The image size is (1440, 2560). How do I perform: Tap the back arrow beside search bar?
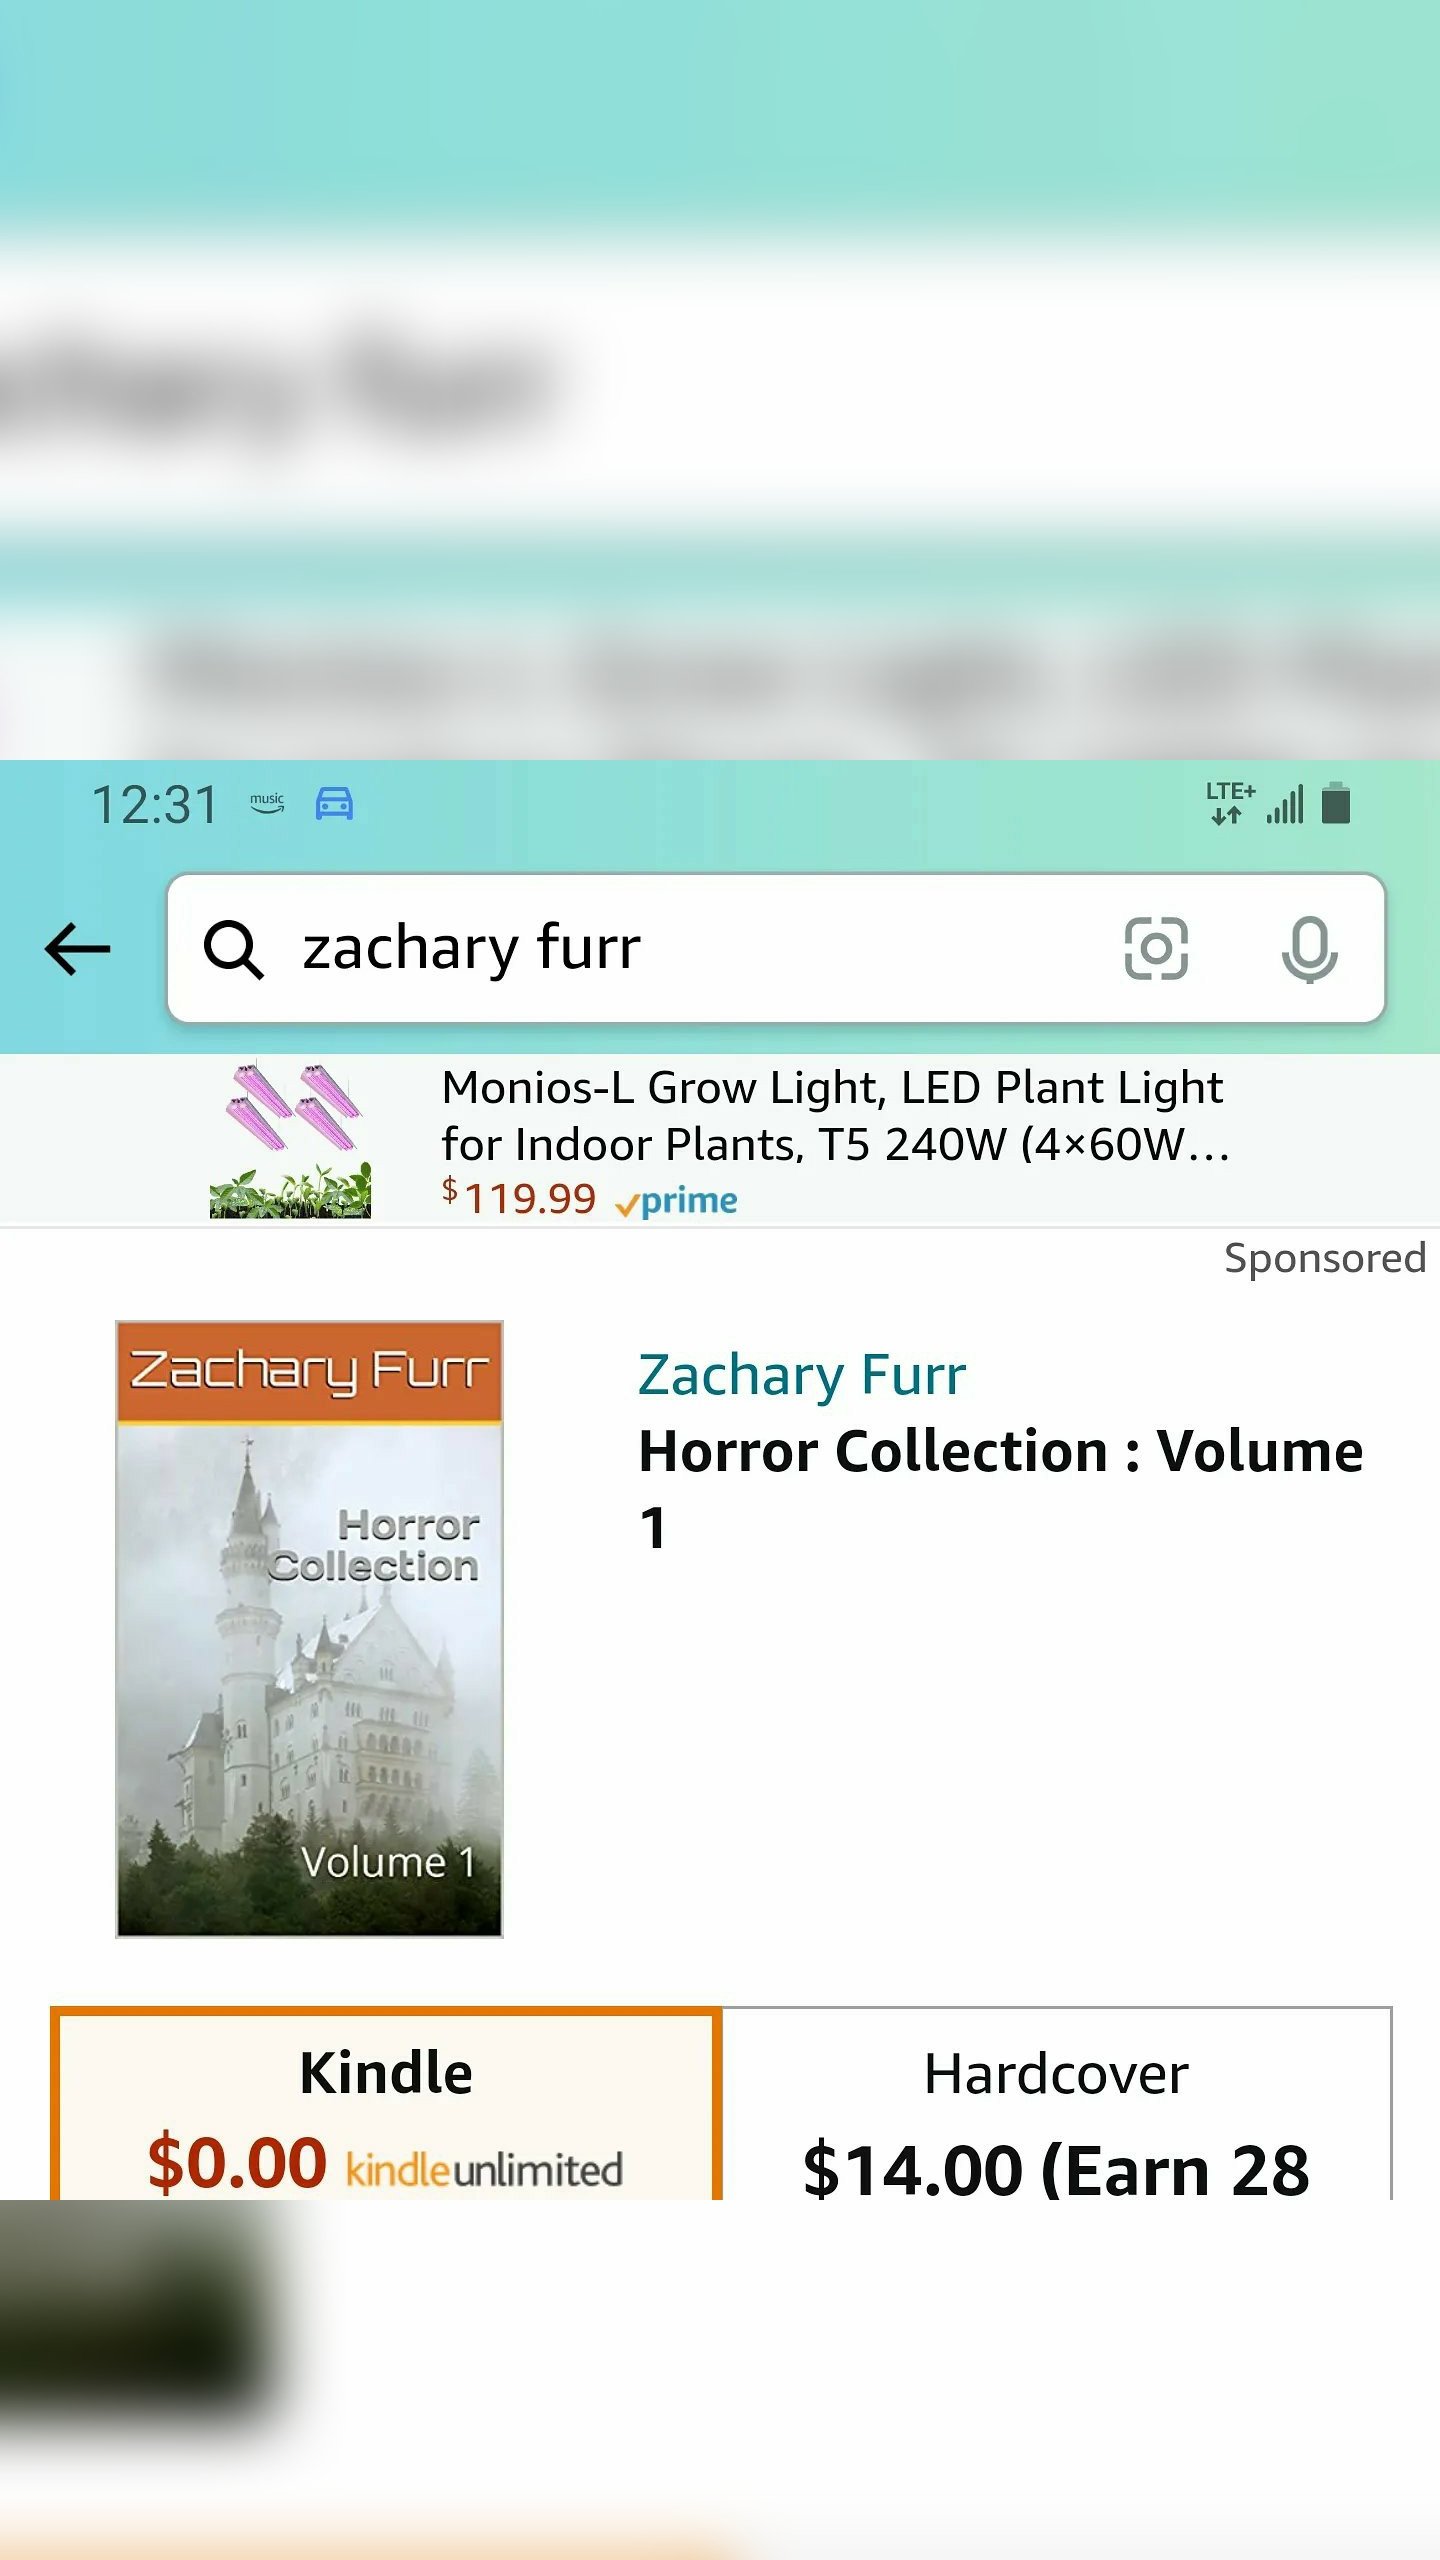[x=78, y=948]
